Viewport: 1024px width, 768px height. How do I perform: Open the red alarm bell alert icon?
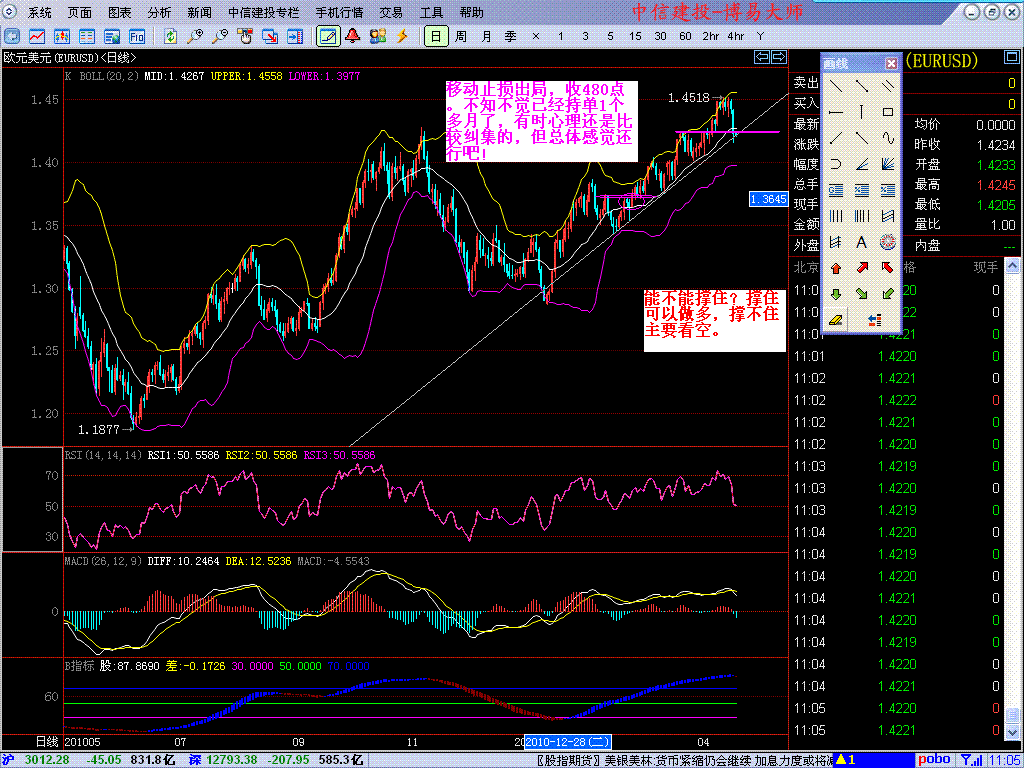point(353,36)
